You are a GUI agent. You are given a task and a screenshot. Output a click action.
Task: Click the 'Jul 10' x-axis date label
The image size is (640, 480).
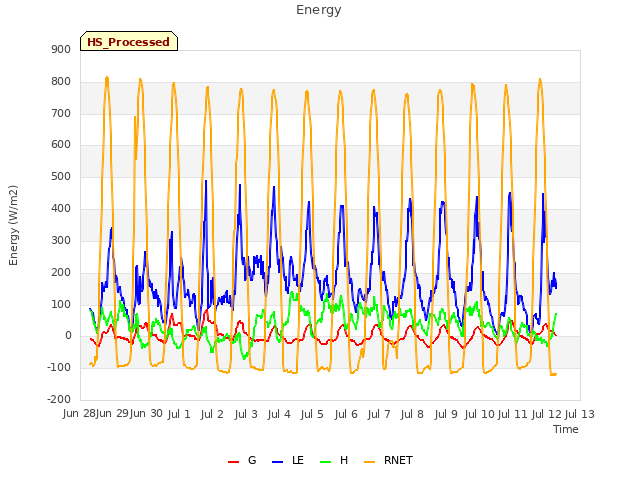click(480, 414)
